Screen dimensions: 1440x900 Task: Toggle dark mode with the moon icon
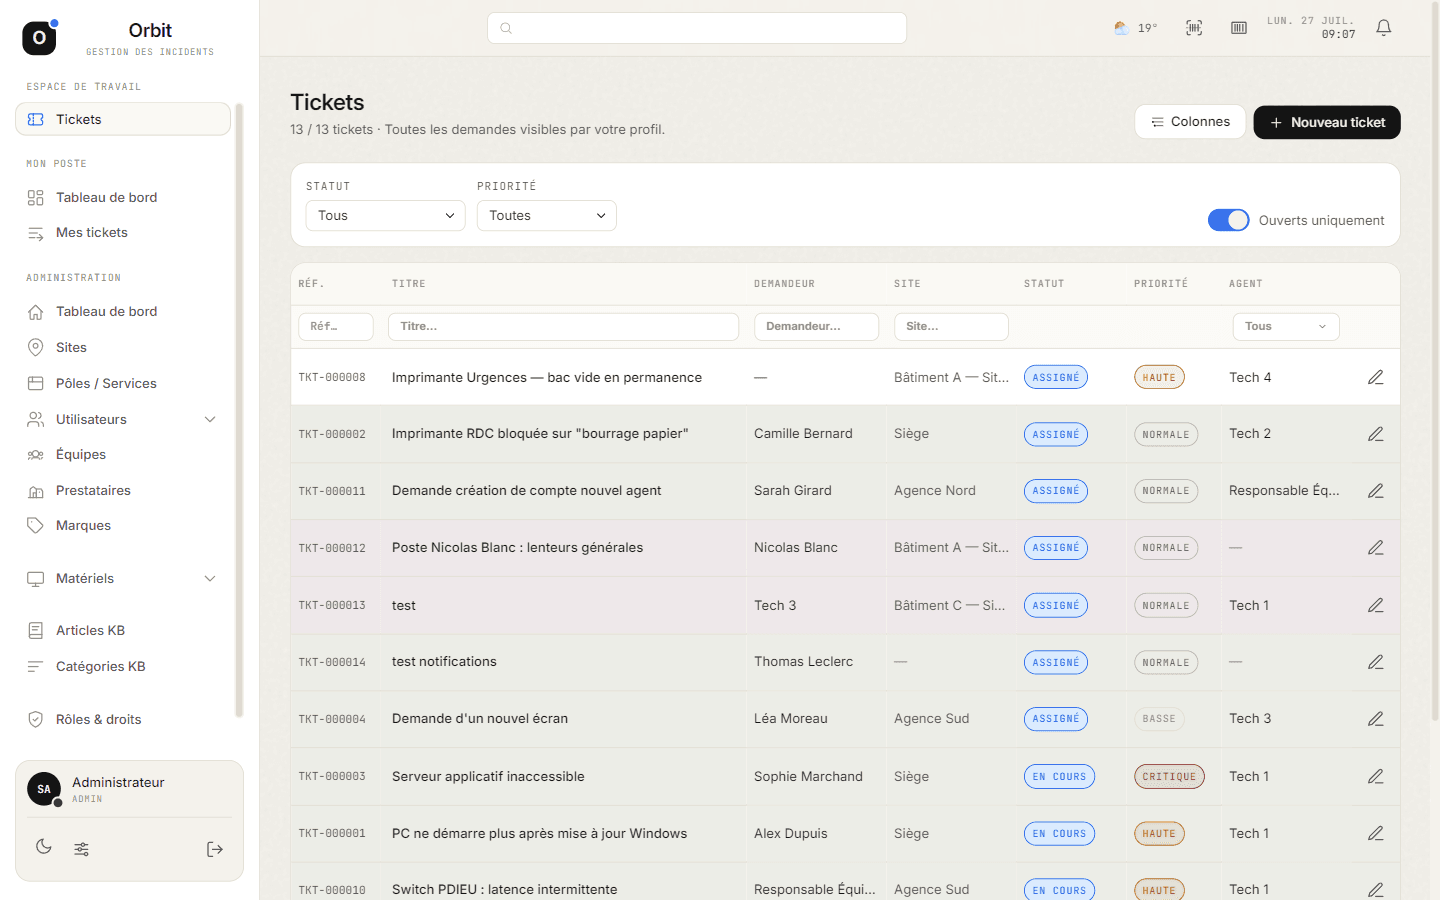[x=44, y=847]
